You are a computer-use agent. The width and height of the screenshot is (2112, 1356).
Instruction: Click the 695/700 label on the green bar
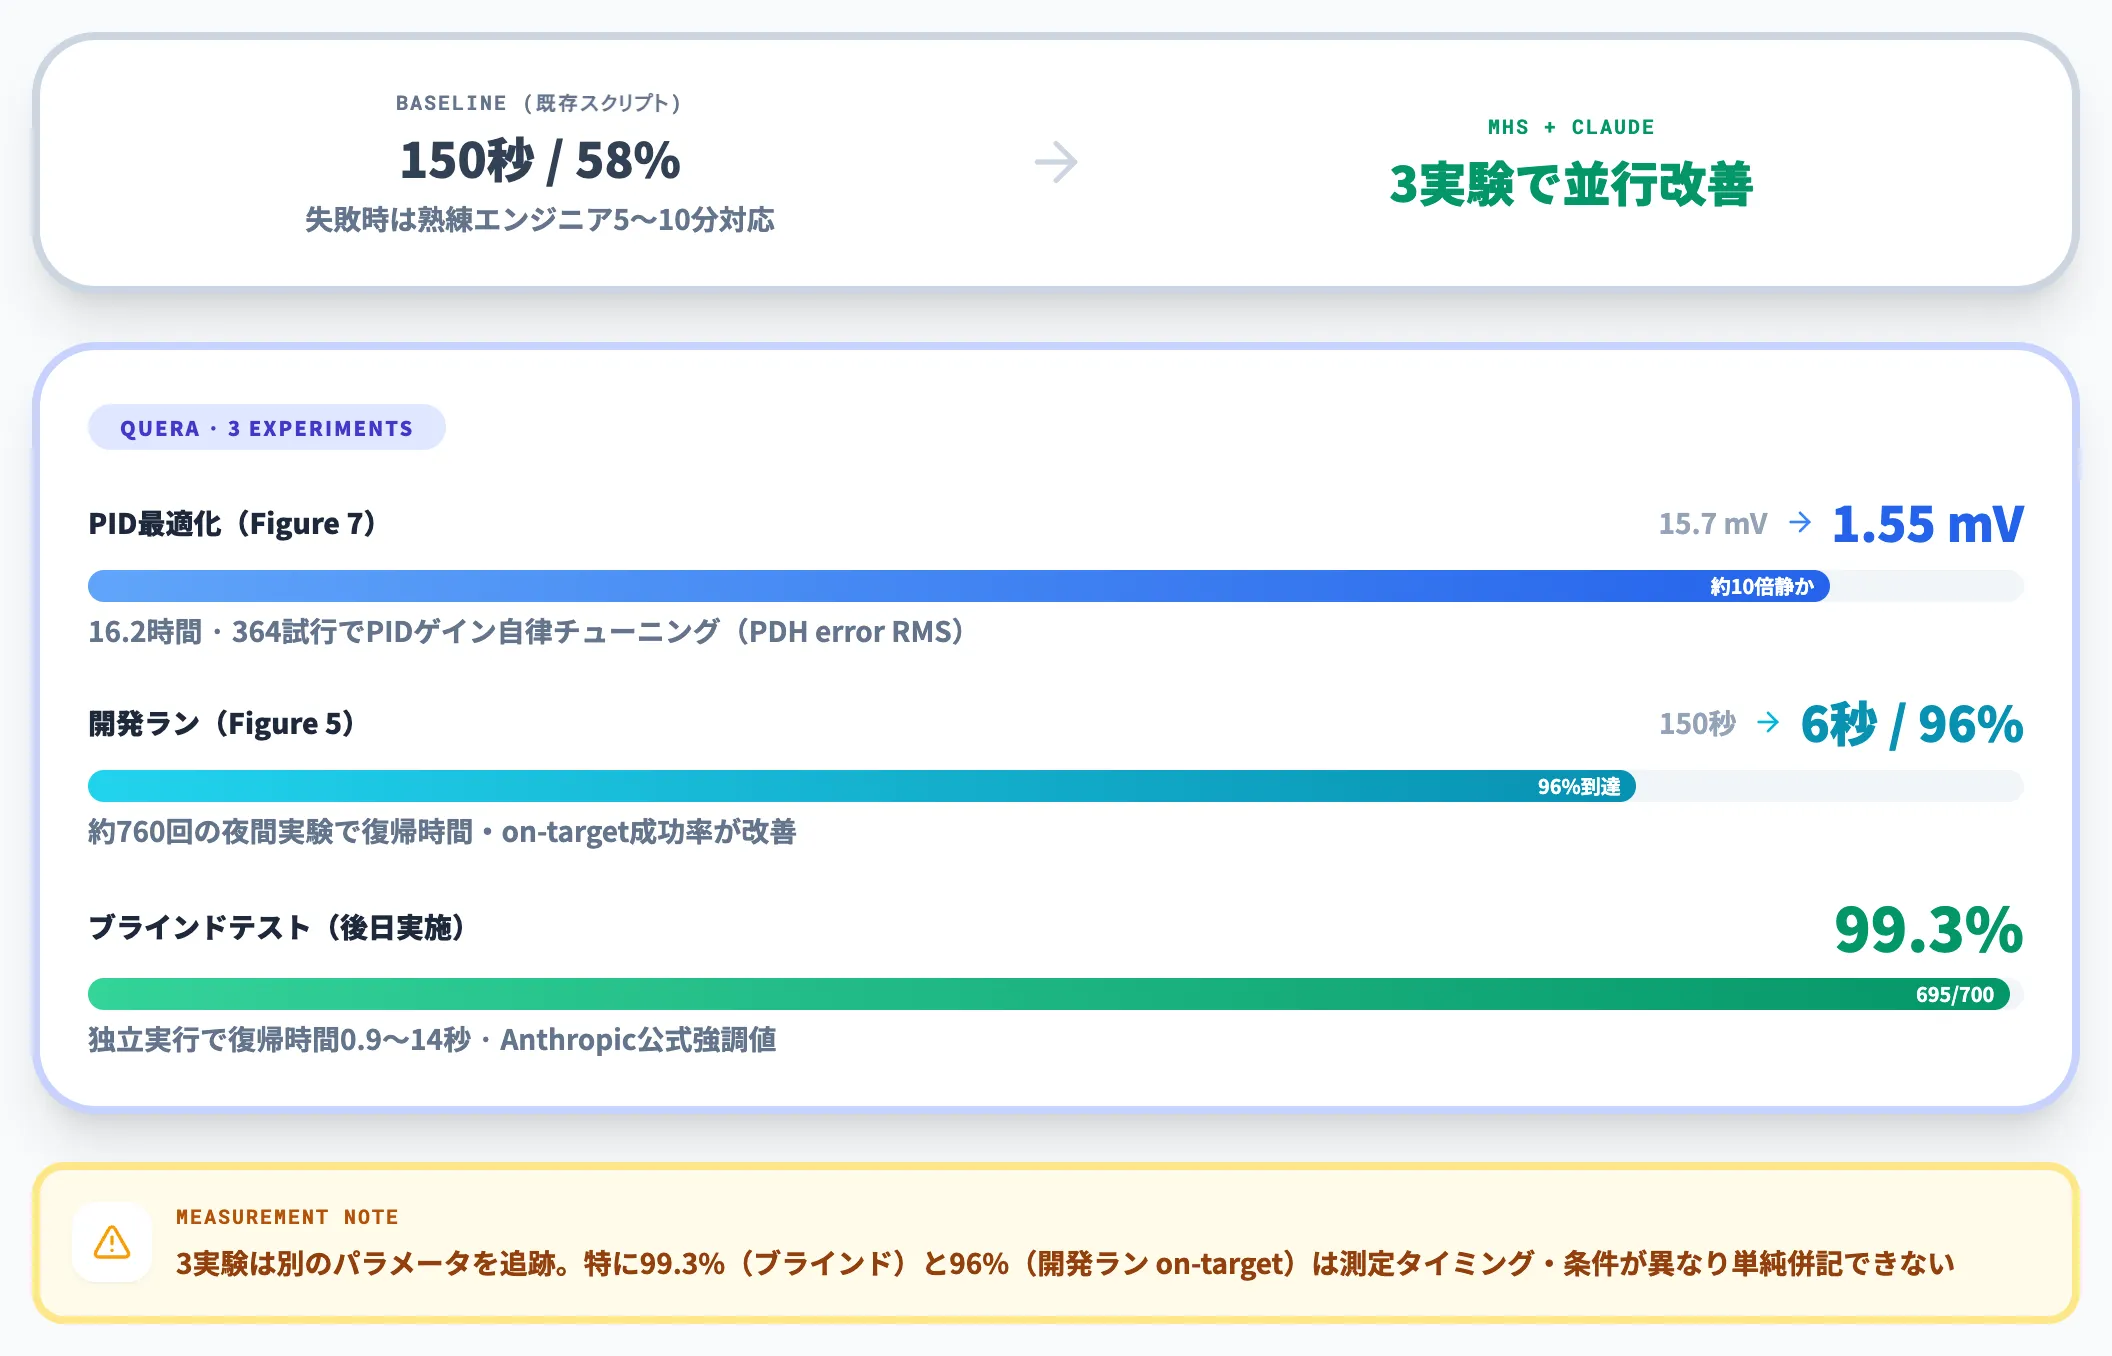1955,995
